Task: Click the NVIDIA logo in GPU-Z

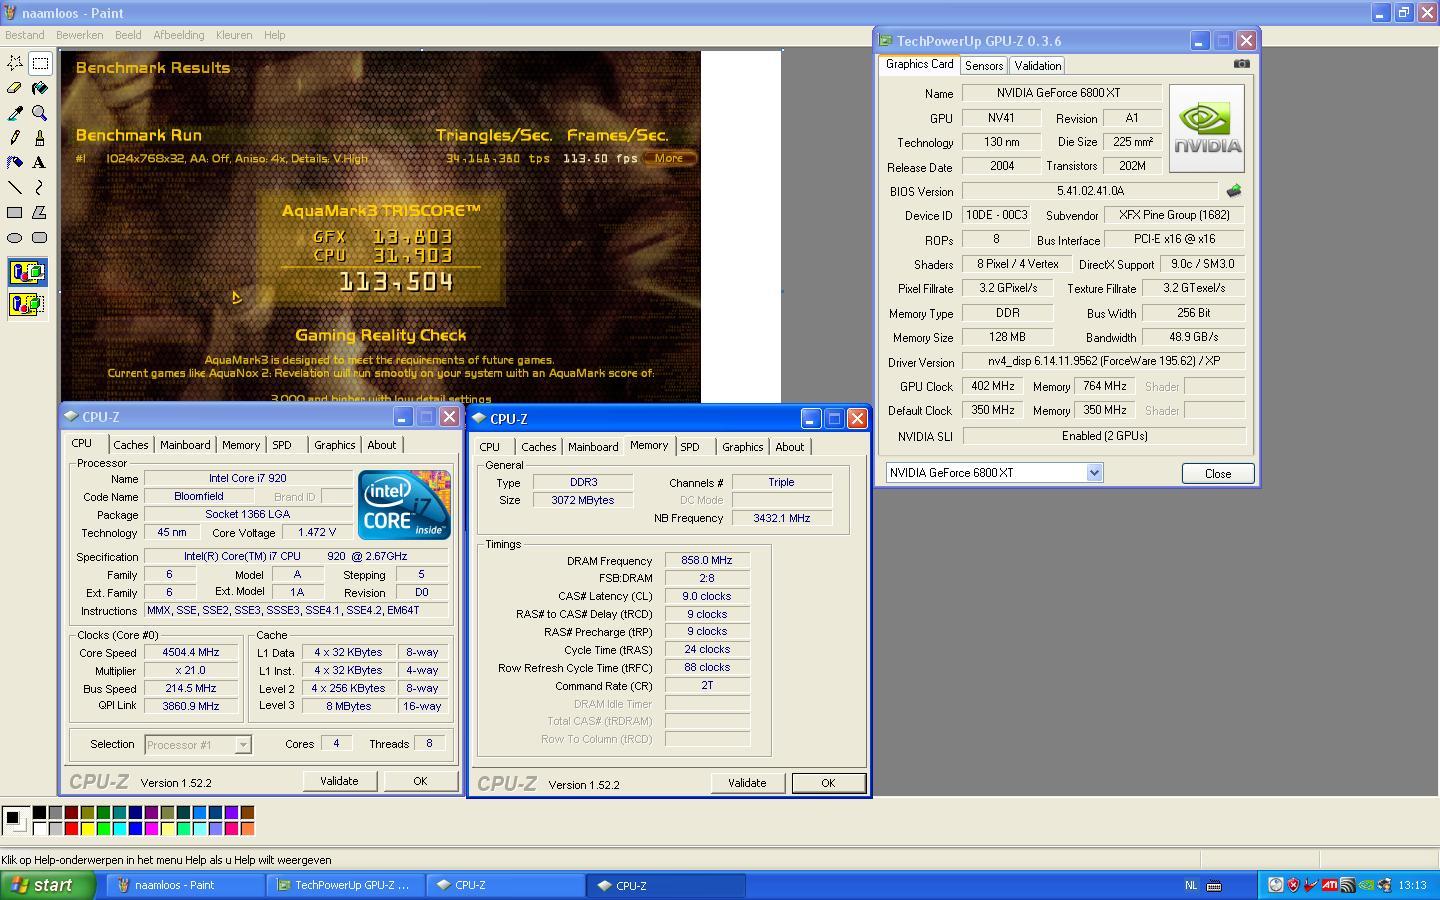Action: pyautogui.click(x=1207, y=127)
